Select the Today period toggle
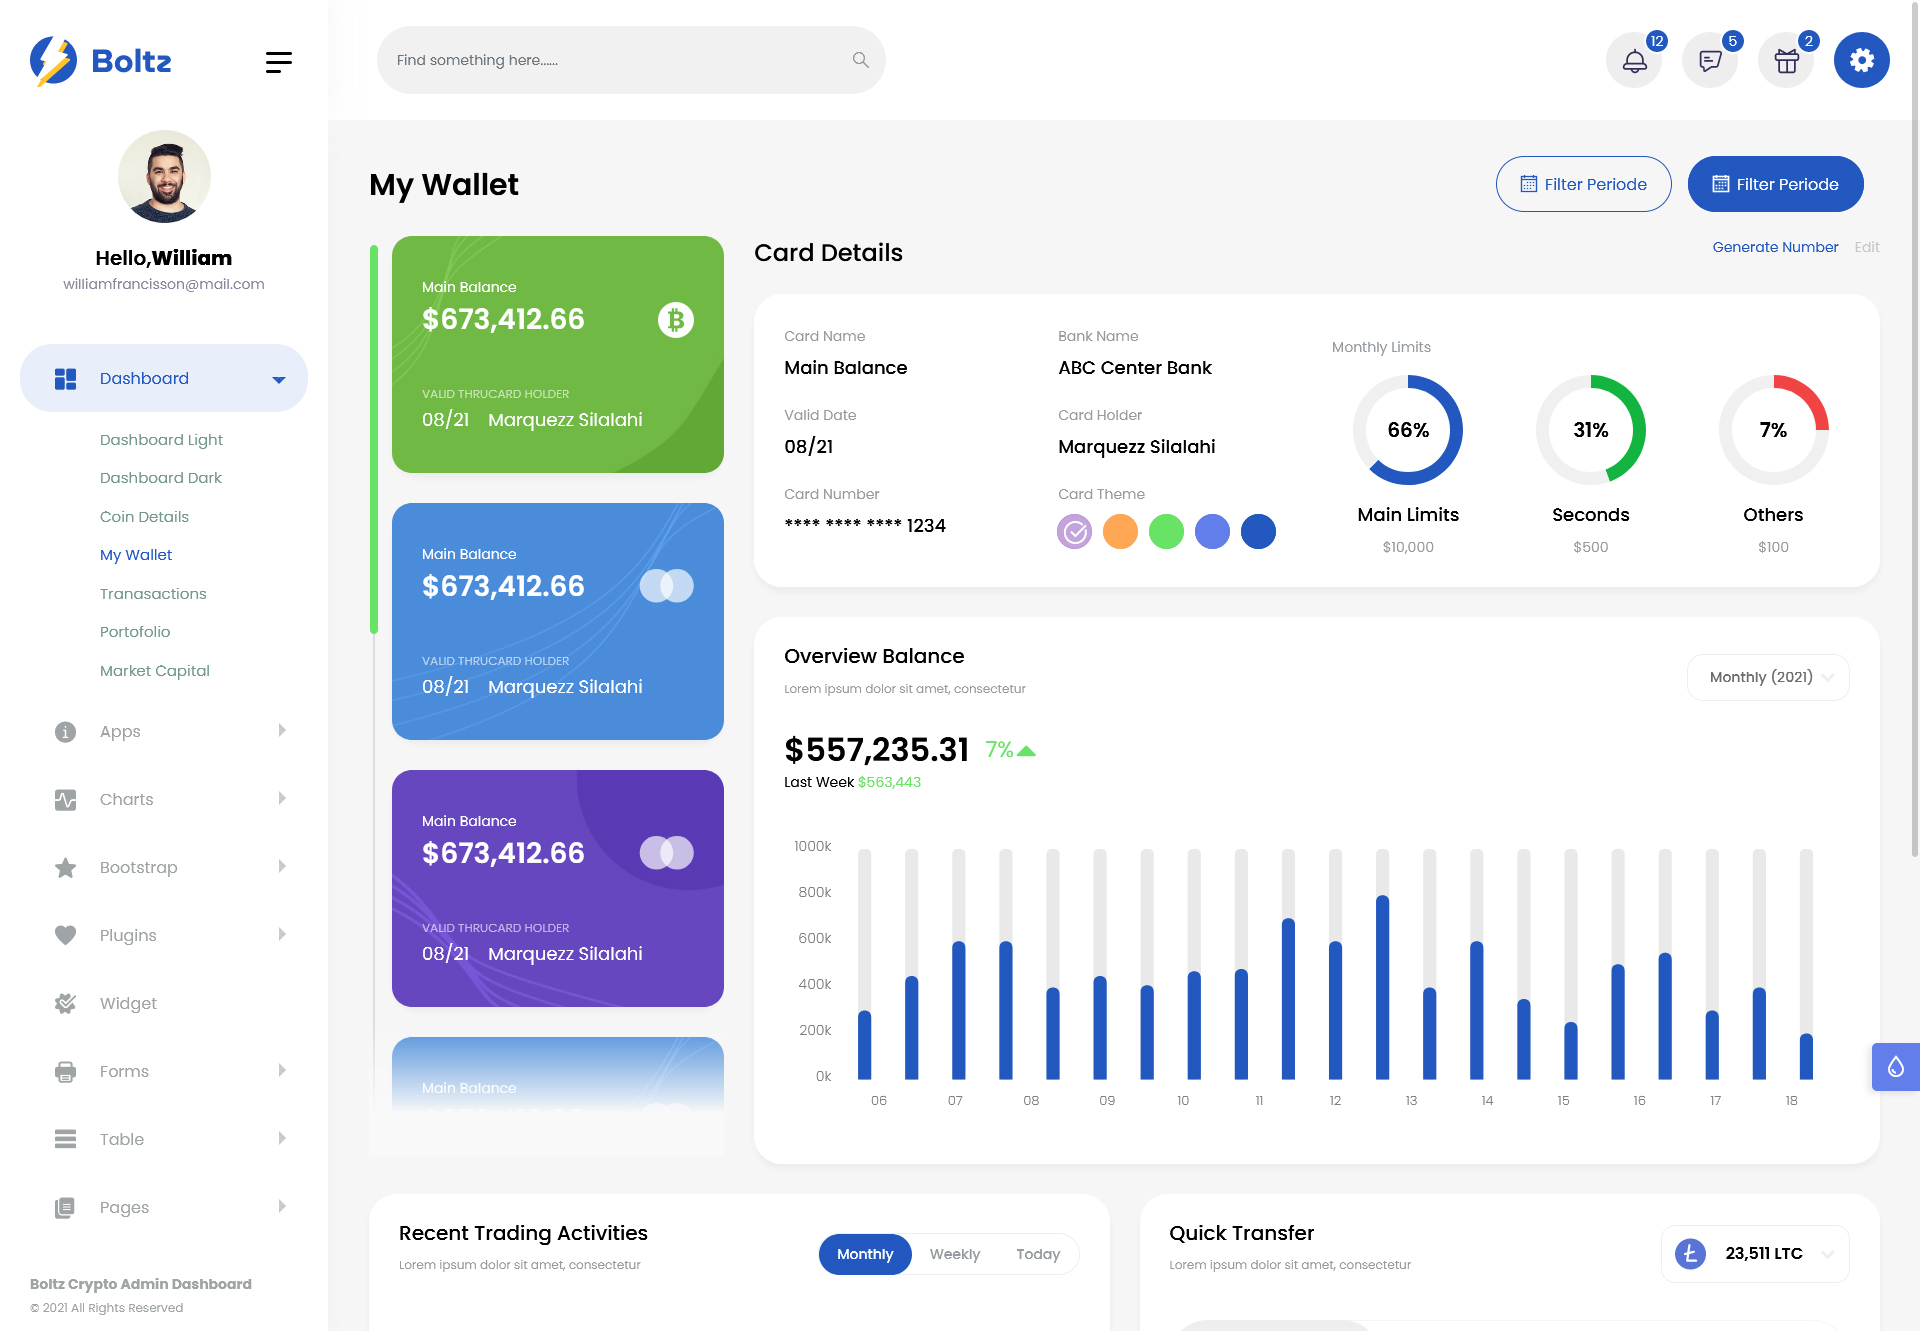The height and width of the screenshot is (1331, 1920). click(1038, 1254)
